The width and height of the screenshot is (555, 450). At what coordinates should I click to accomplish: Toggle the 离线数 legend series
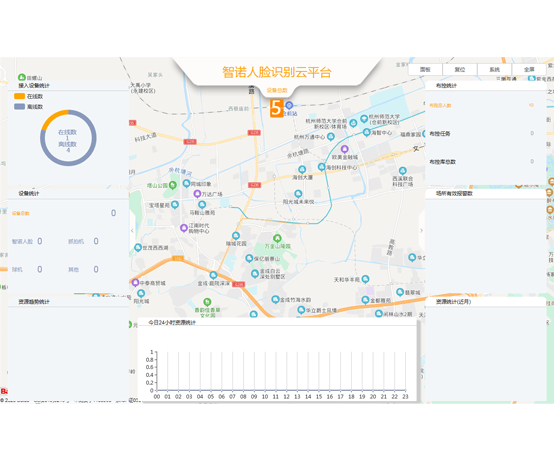pyautogui.click(x=28, y=106)
